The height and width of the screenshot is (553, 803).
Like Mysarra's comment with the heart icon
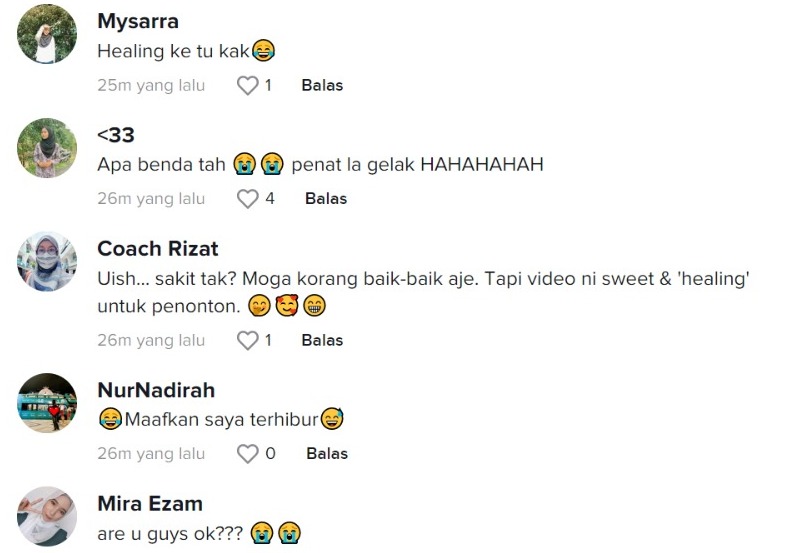(247, 85)
